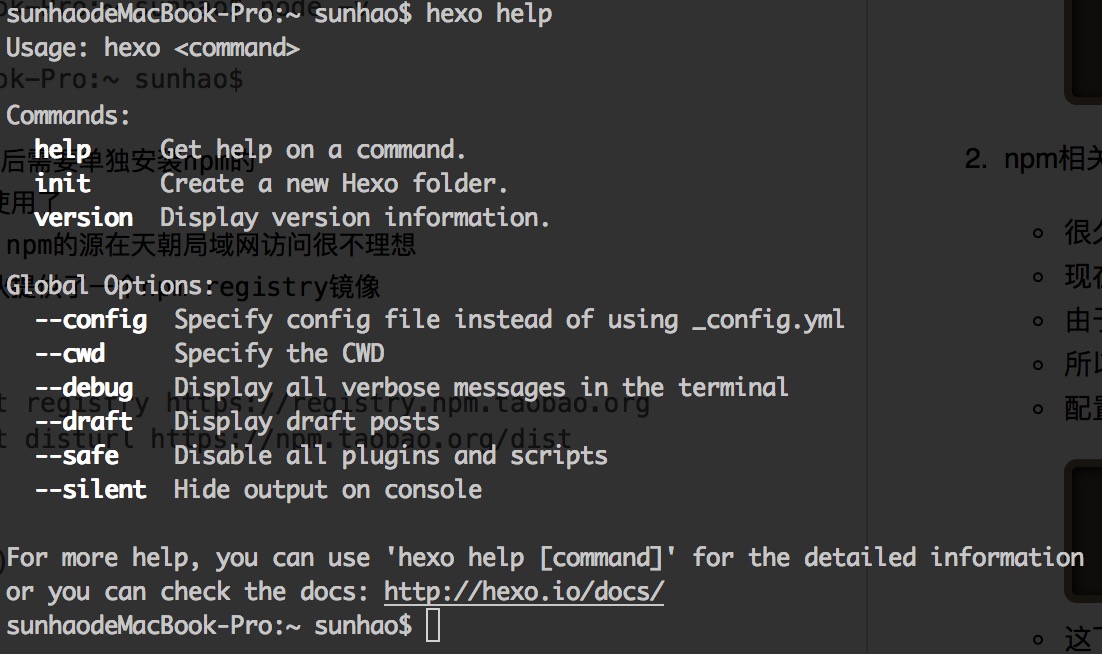
Task: Click the 'hexo help [command]' hint text
Action: click(531, 558)
